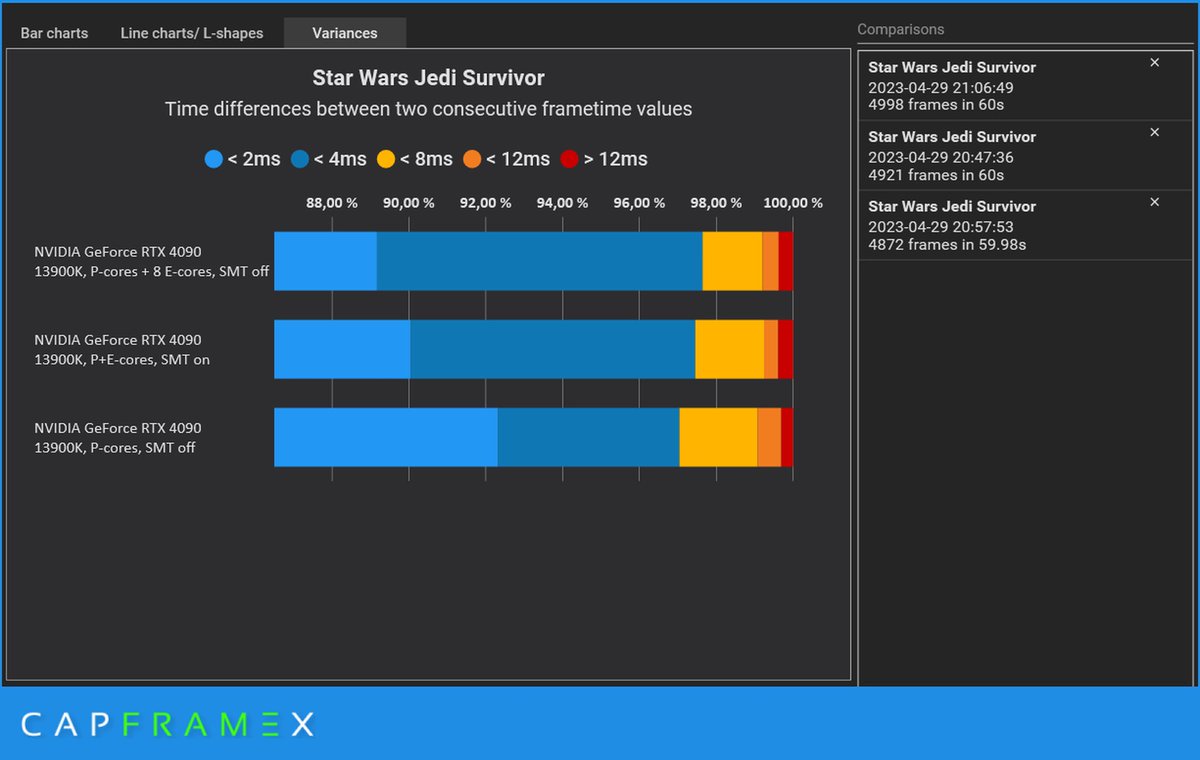Remove the 20:47:36 comparison record
Image resolution: width=1200 pixels, height=760 pixels.
point(1154,132)
